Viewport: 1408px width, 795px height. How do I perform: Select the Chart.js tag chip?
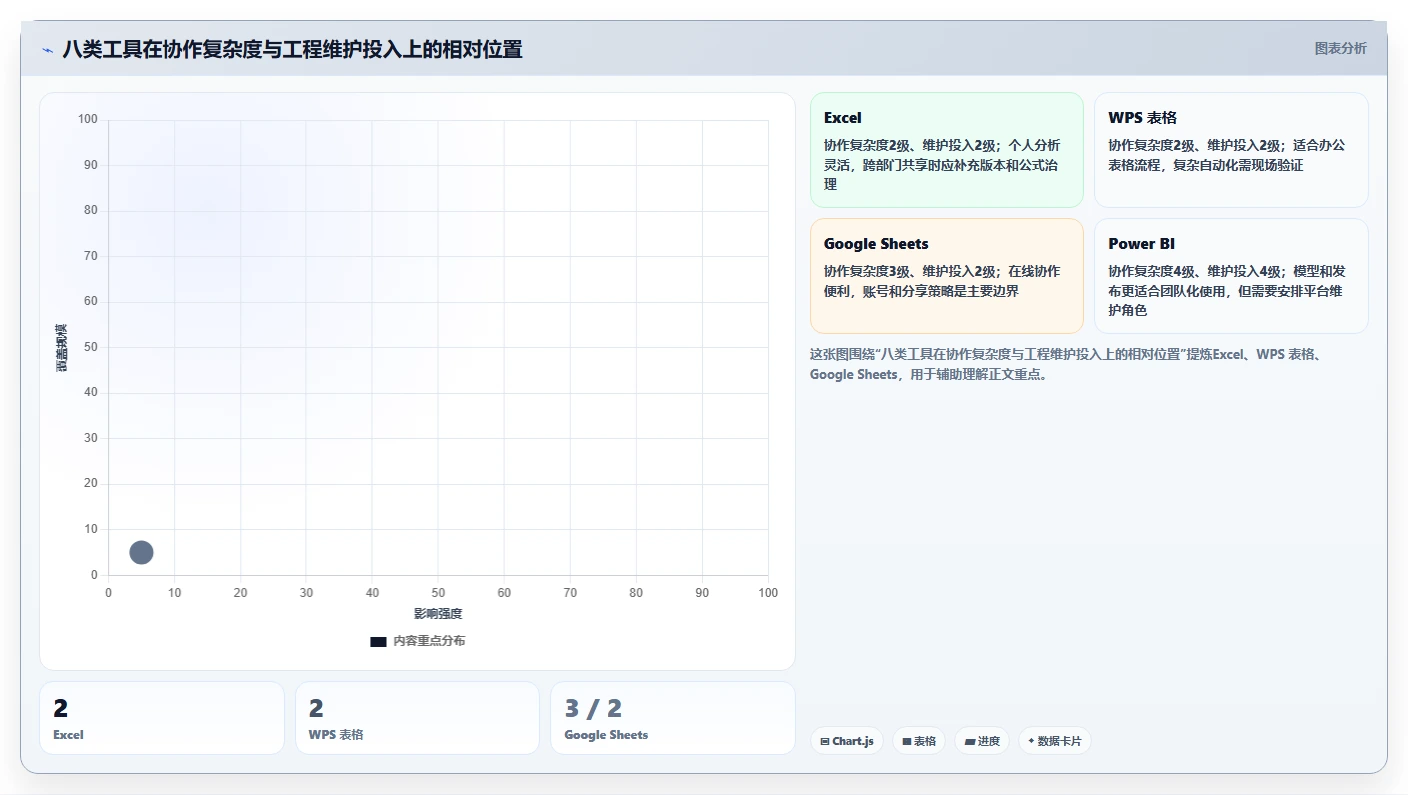pos(846,741)
